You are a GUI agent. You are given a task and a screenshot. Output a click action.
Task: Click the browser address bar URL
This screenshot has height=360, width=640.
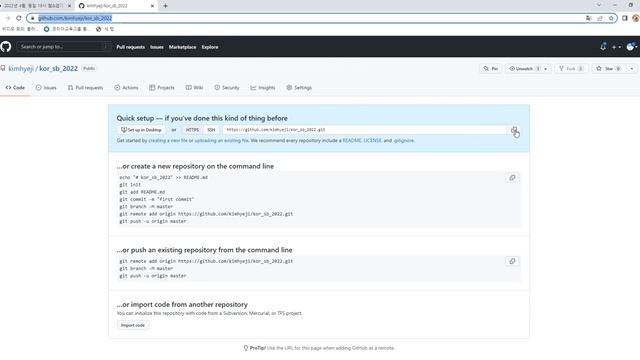click(x=75, y=18)
